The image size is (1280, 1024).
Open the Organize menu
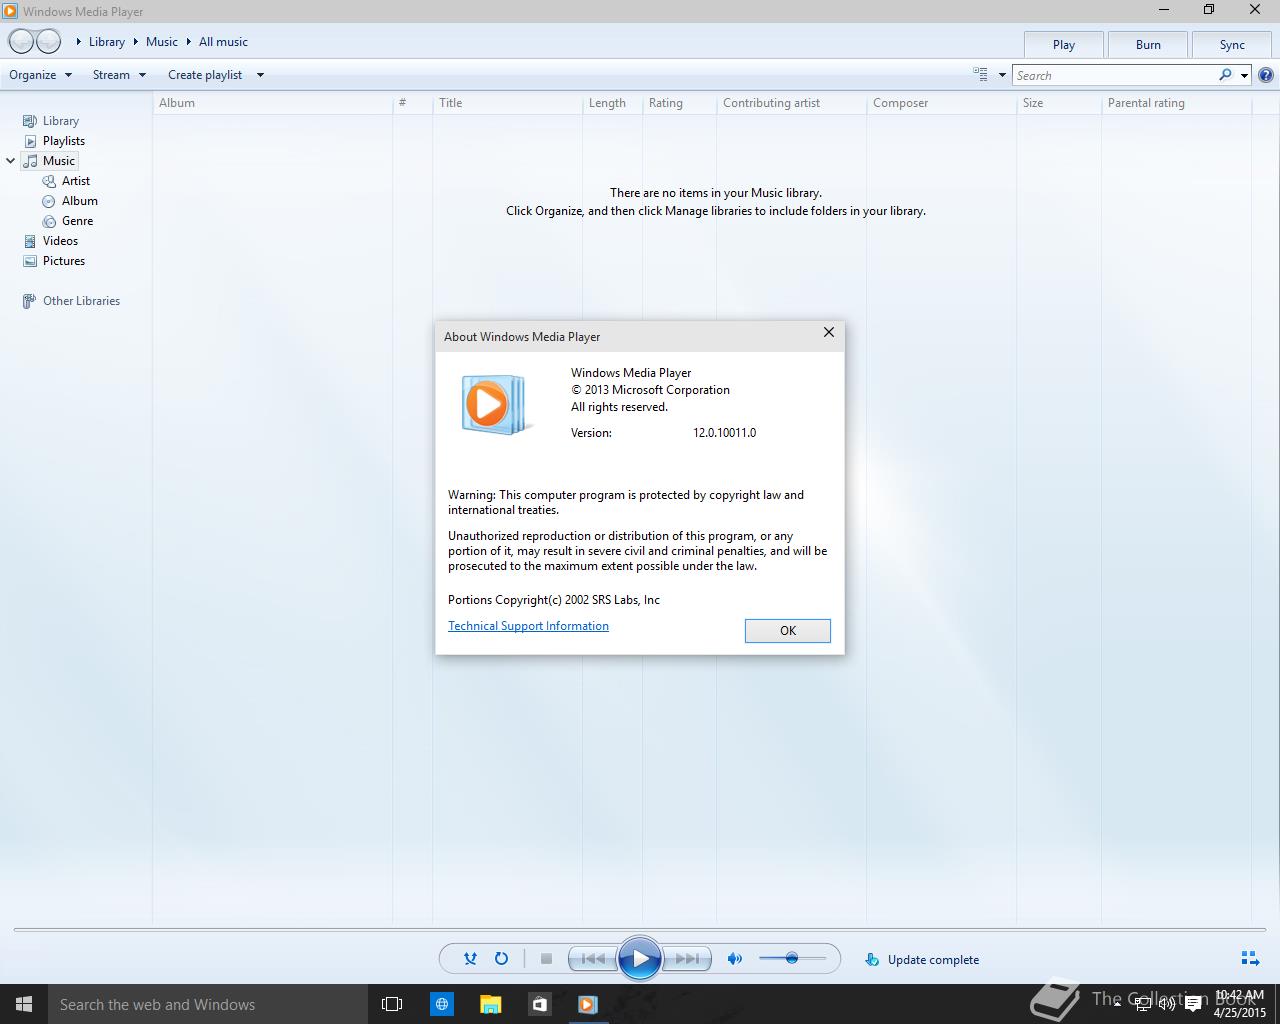(40, 75)
